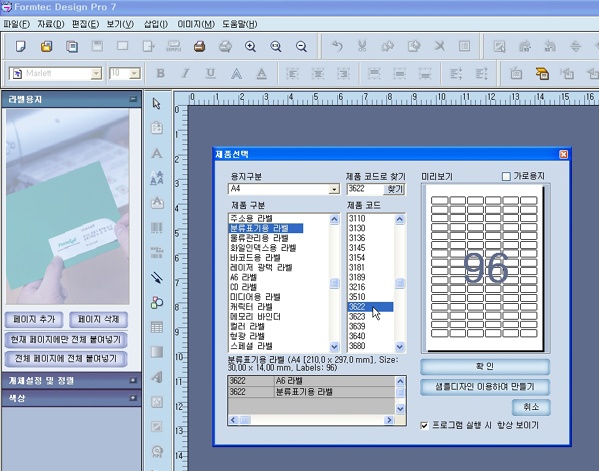Select the table grid tool
Screen dimensions: 599x471
157,327
